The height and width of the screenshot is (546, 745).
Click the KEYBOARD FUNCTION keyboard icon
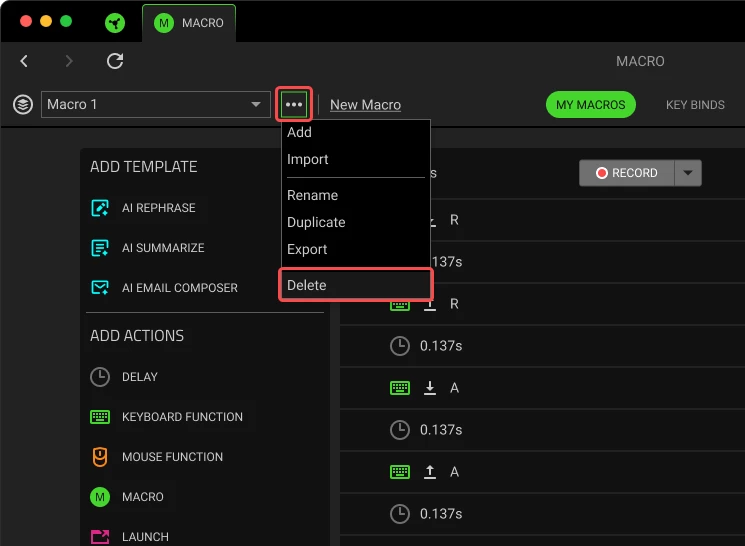(x=100, y=417)
